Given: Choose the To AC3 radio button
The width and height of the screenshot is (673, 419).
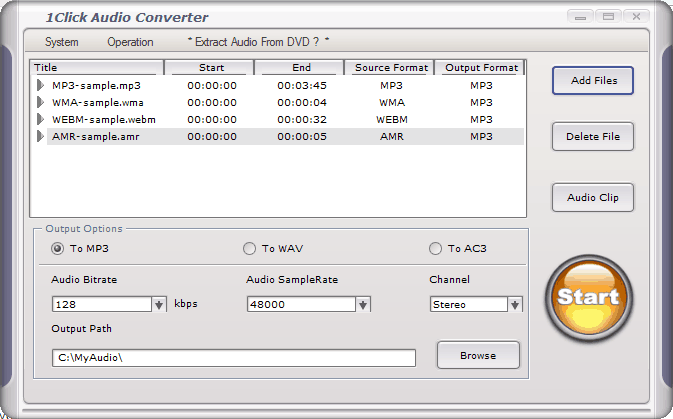Looking at the screenshot, I should pos(435,249).
